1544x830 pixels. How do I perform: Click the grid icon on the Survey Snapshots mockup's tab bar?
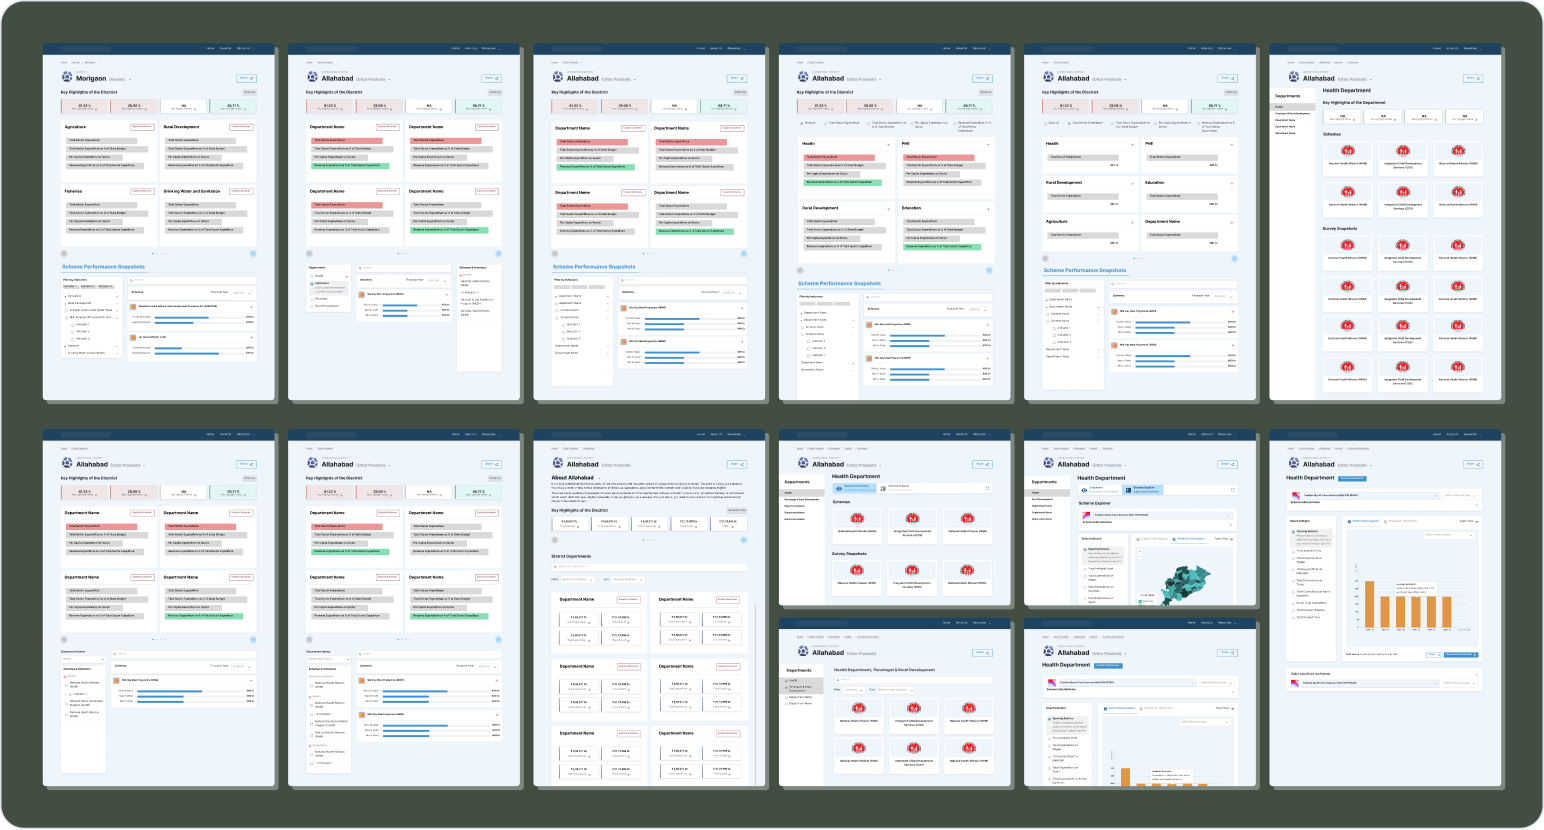click(883, 488)
